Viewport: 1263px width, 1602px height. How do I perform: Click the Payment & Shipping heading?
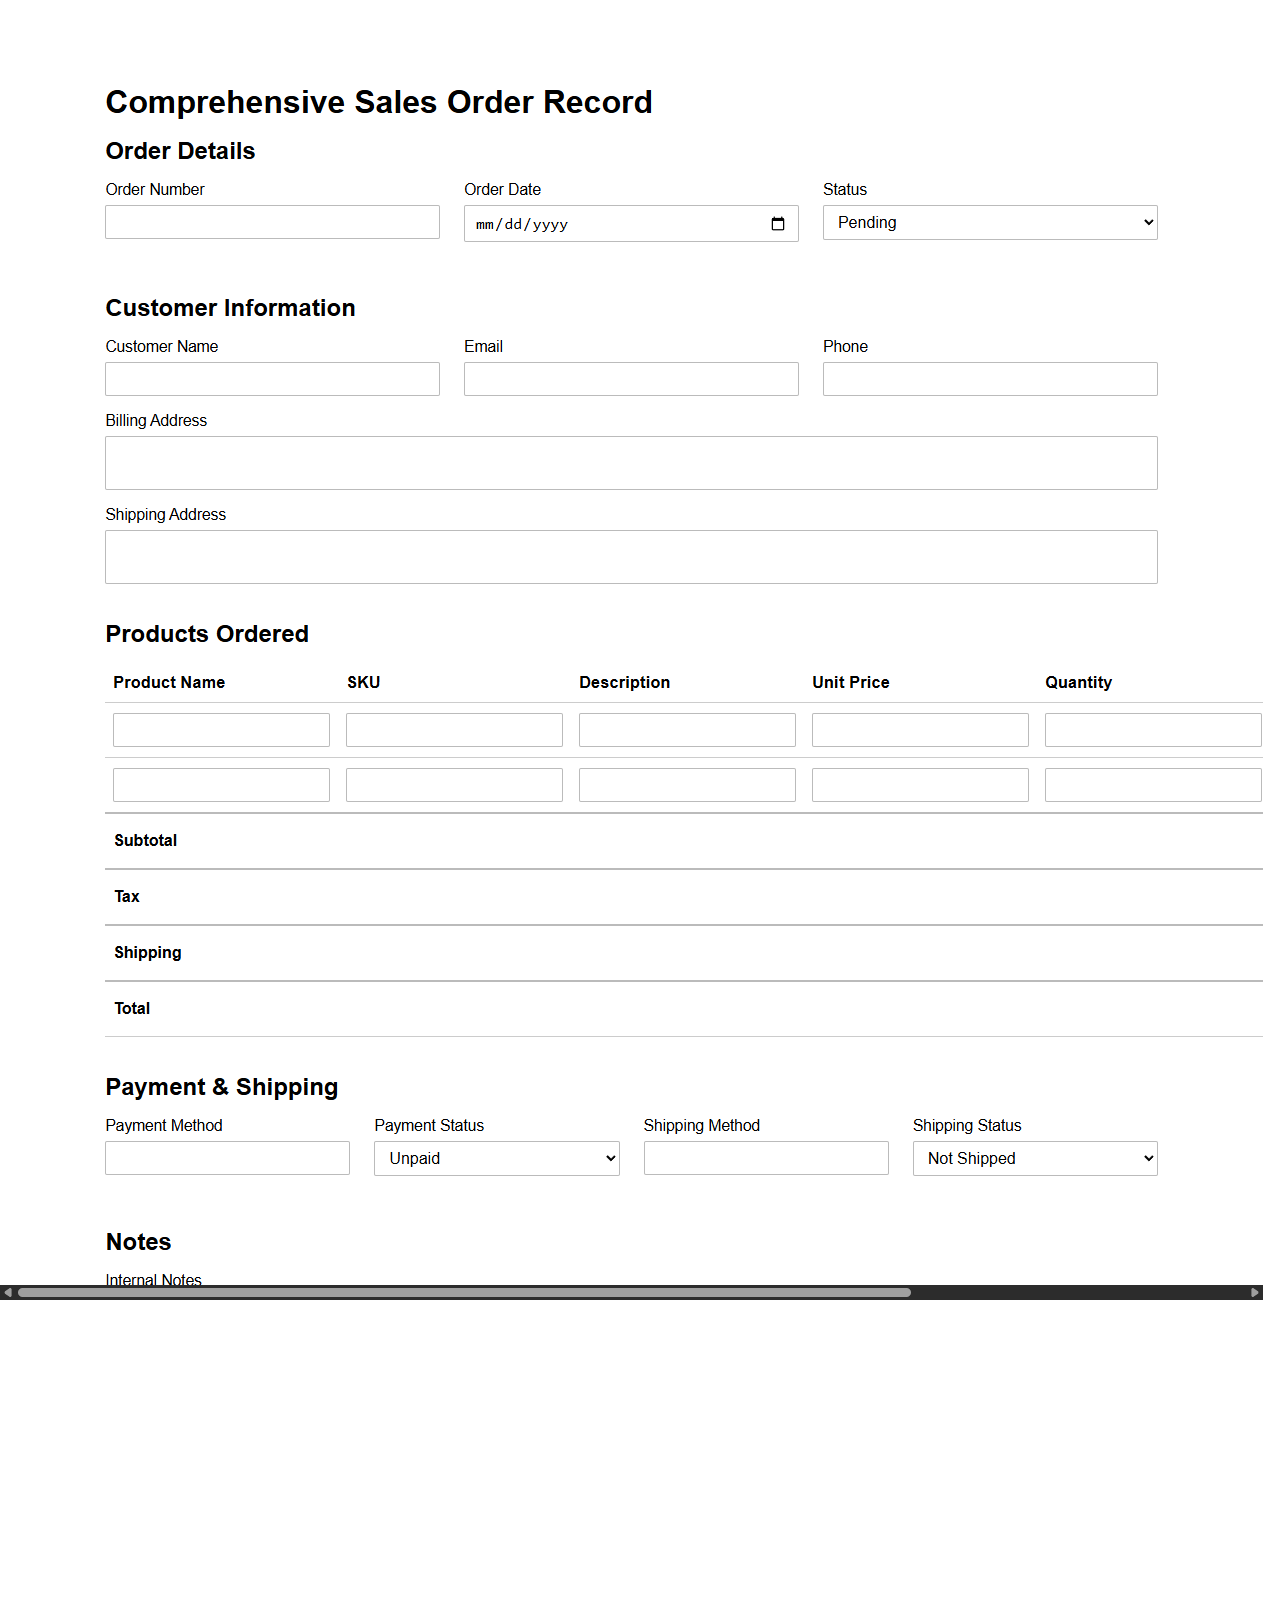(222, 1087)
